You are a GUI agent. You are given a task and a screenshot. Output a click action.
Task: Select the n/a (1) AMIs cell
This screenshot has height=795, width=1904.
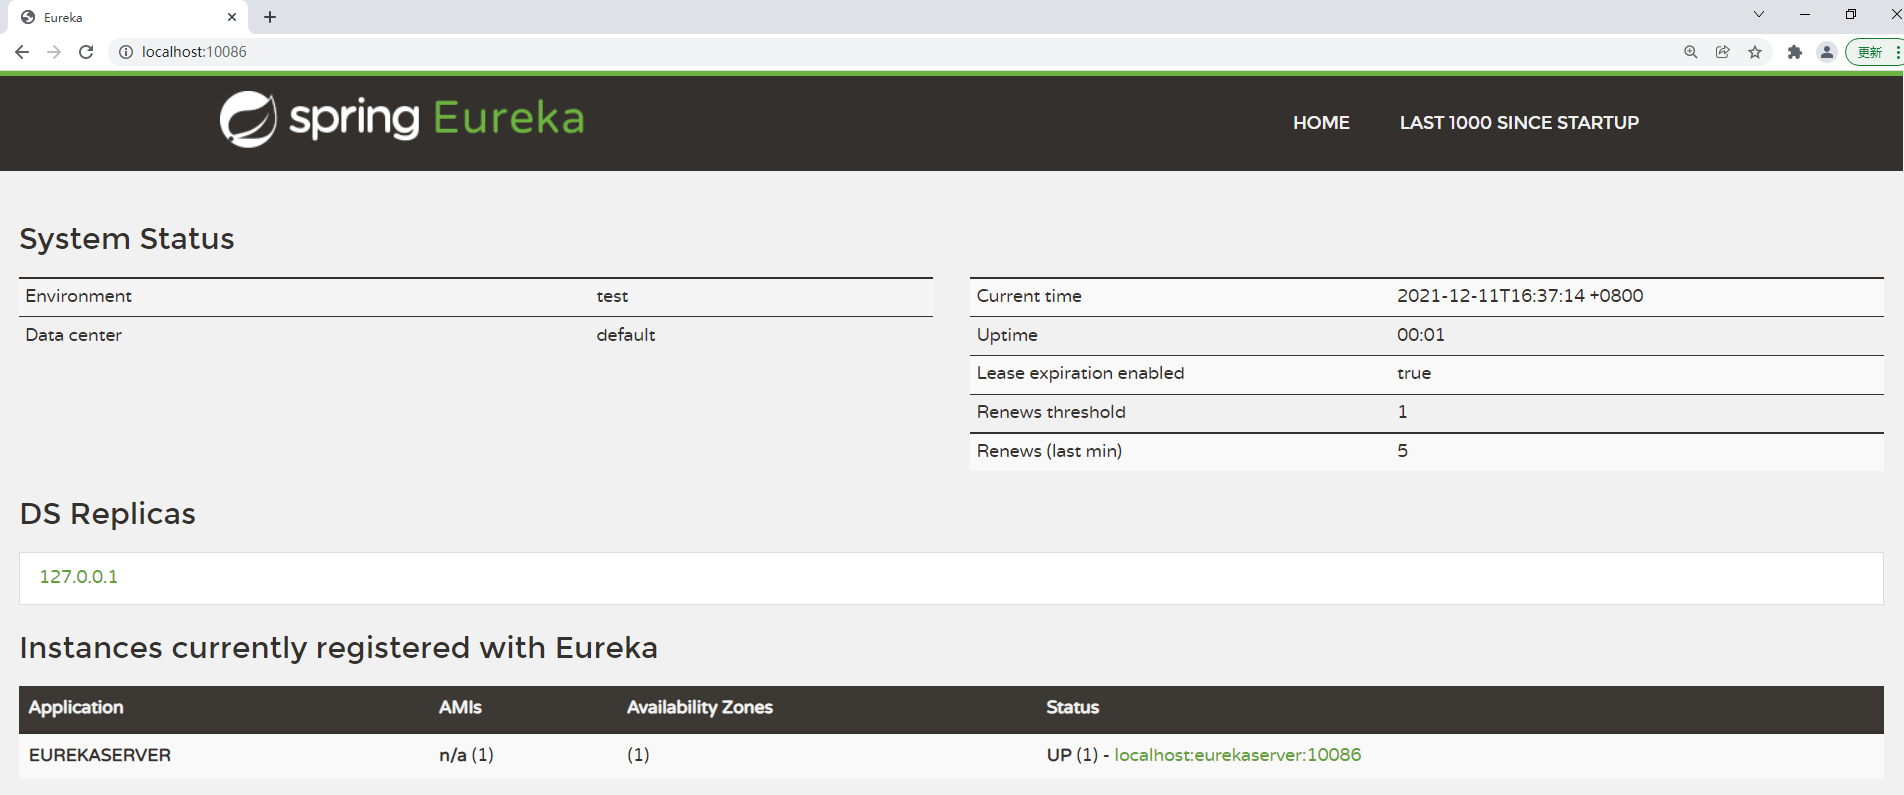click(x=466, y=755)
